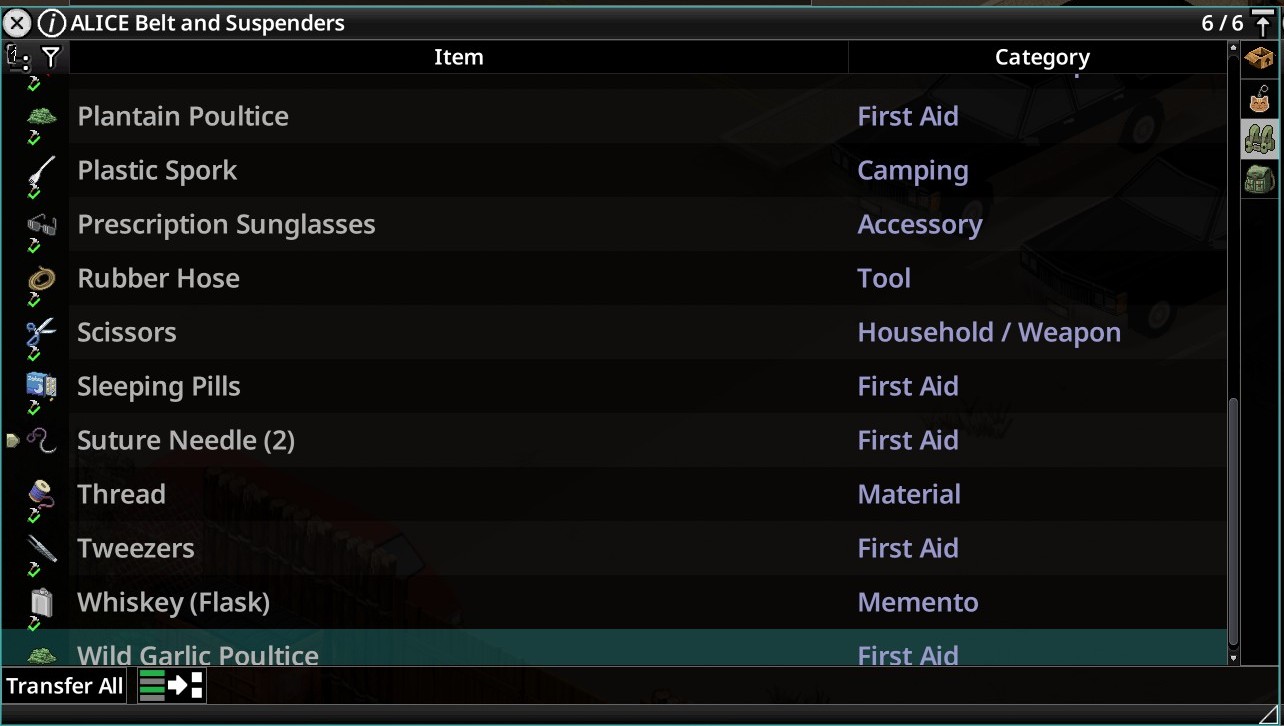This screenshot has height=726, width=1284.
Task: Click the vertical scrollbar thumb
Action: click(1233, 520)
